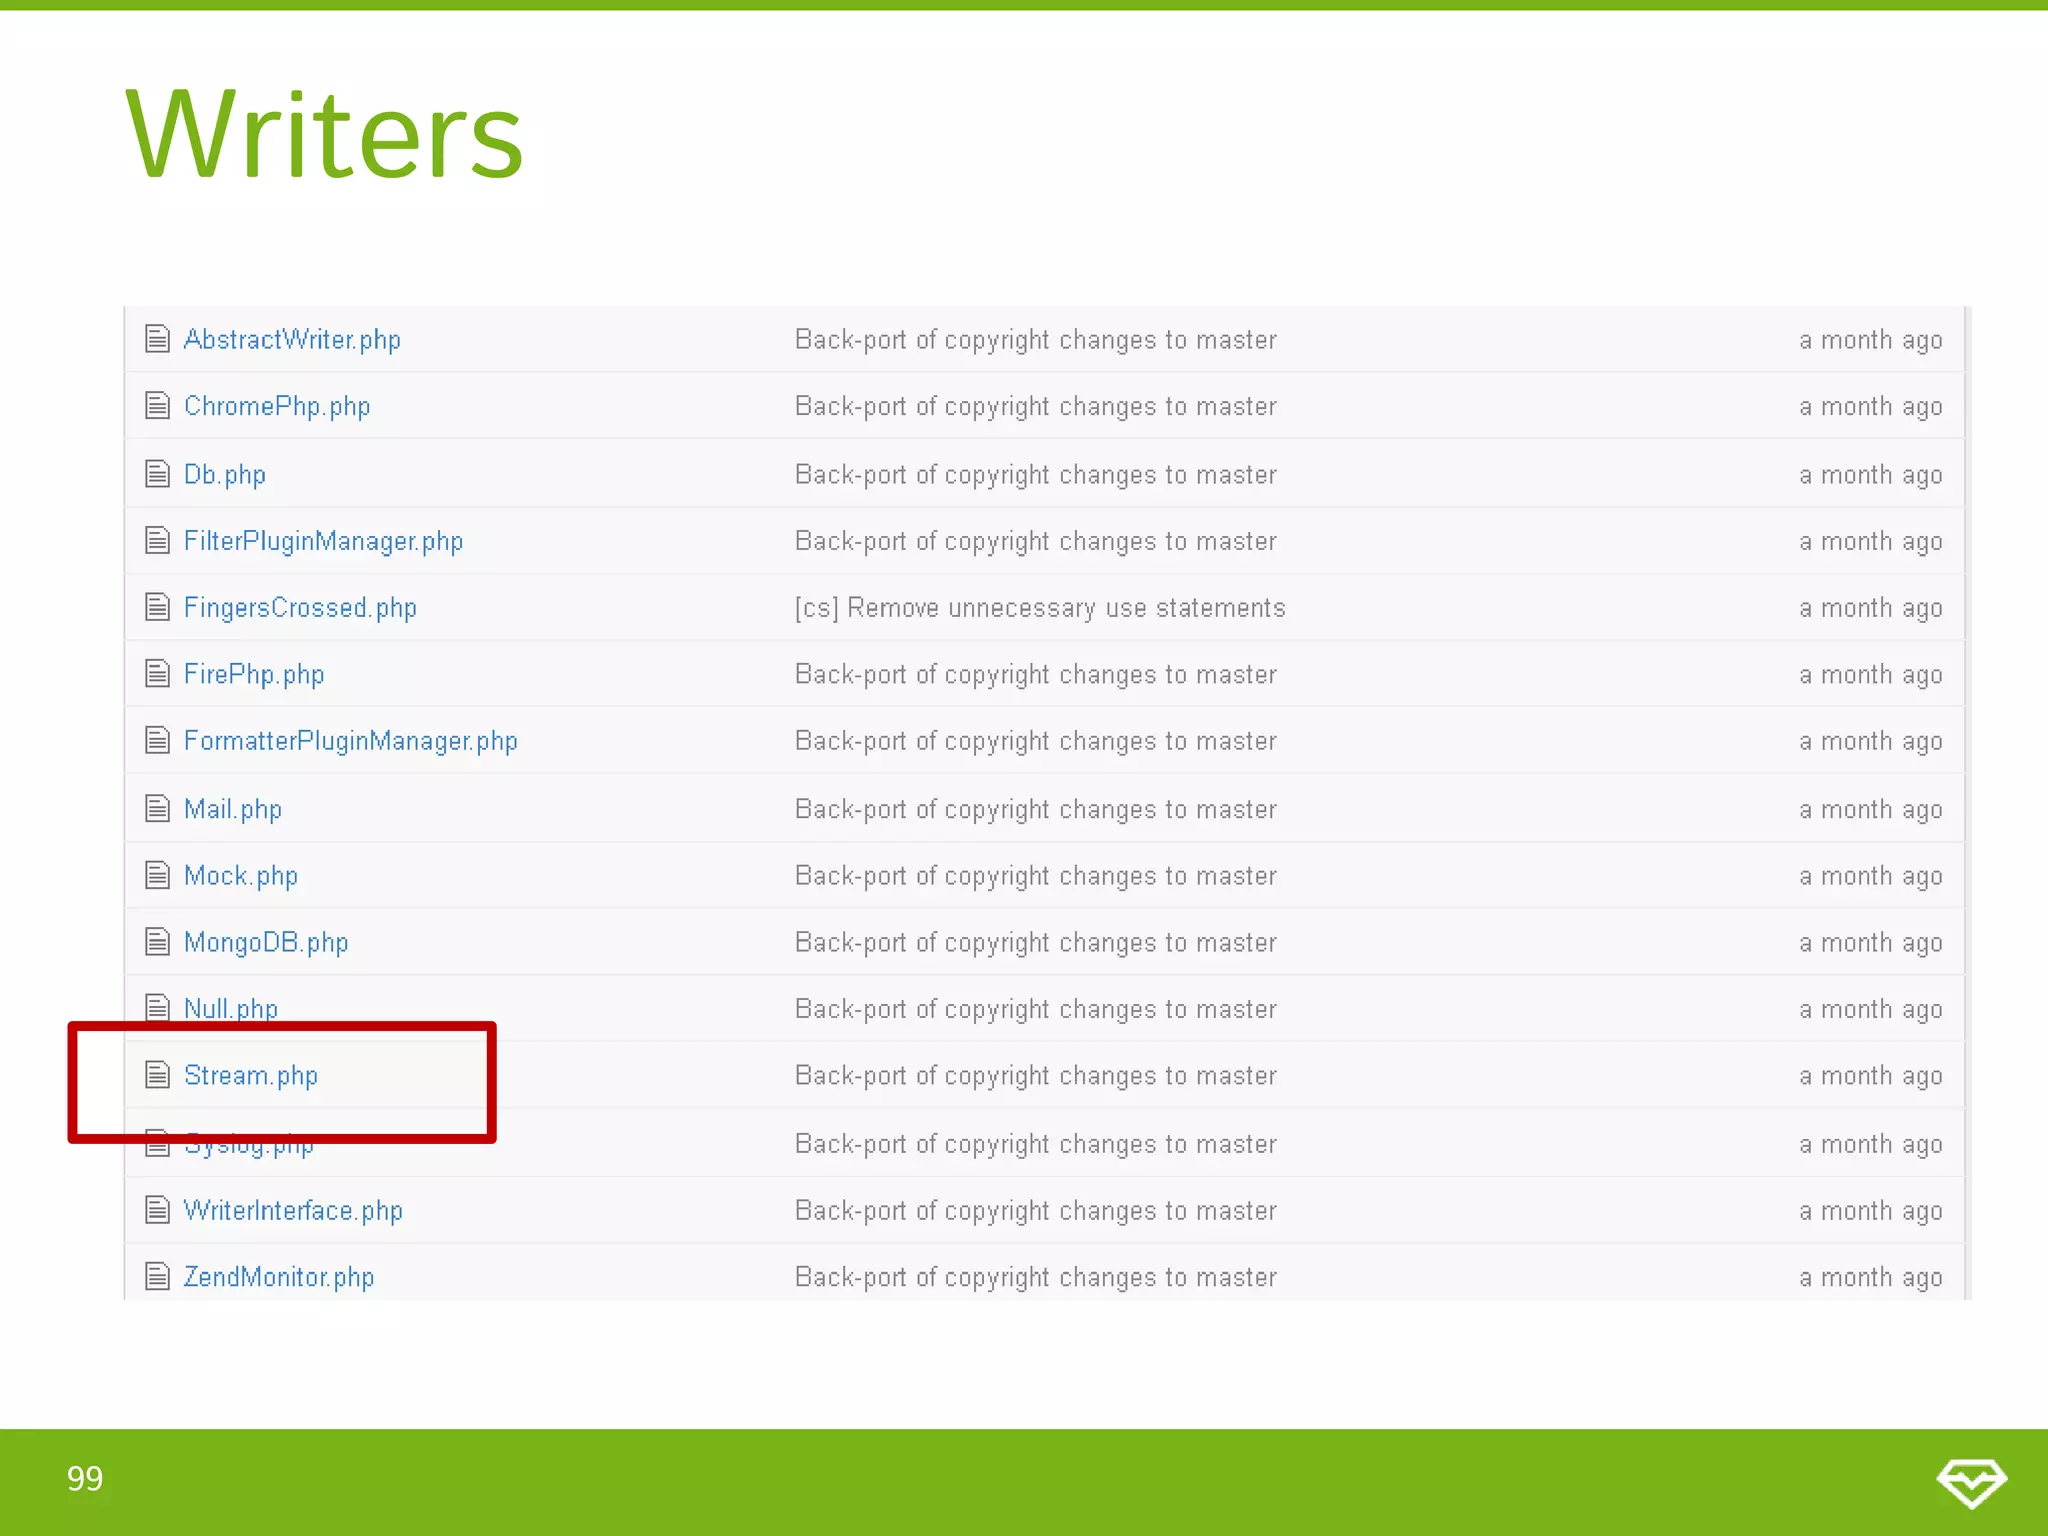Click slide number 99 in footer
2048x1536 pixels.
tap(85, 1479)
